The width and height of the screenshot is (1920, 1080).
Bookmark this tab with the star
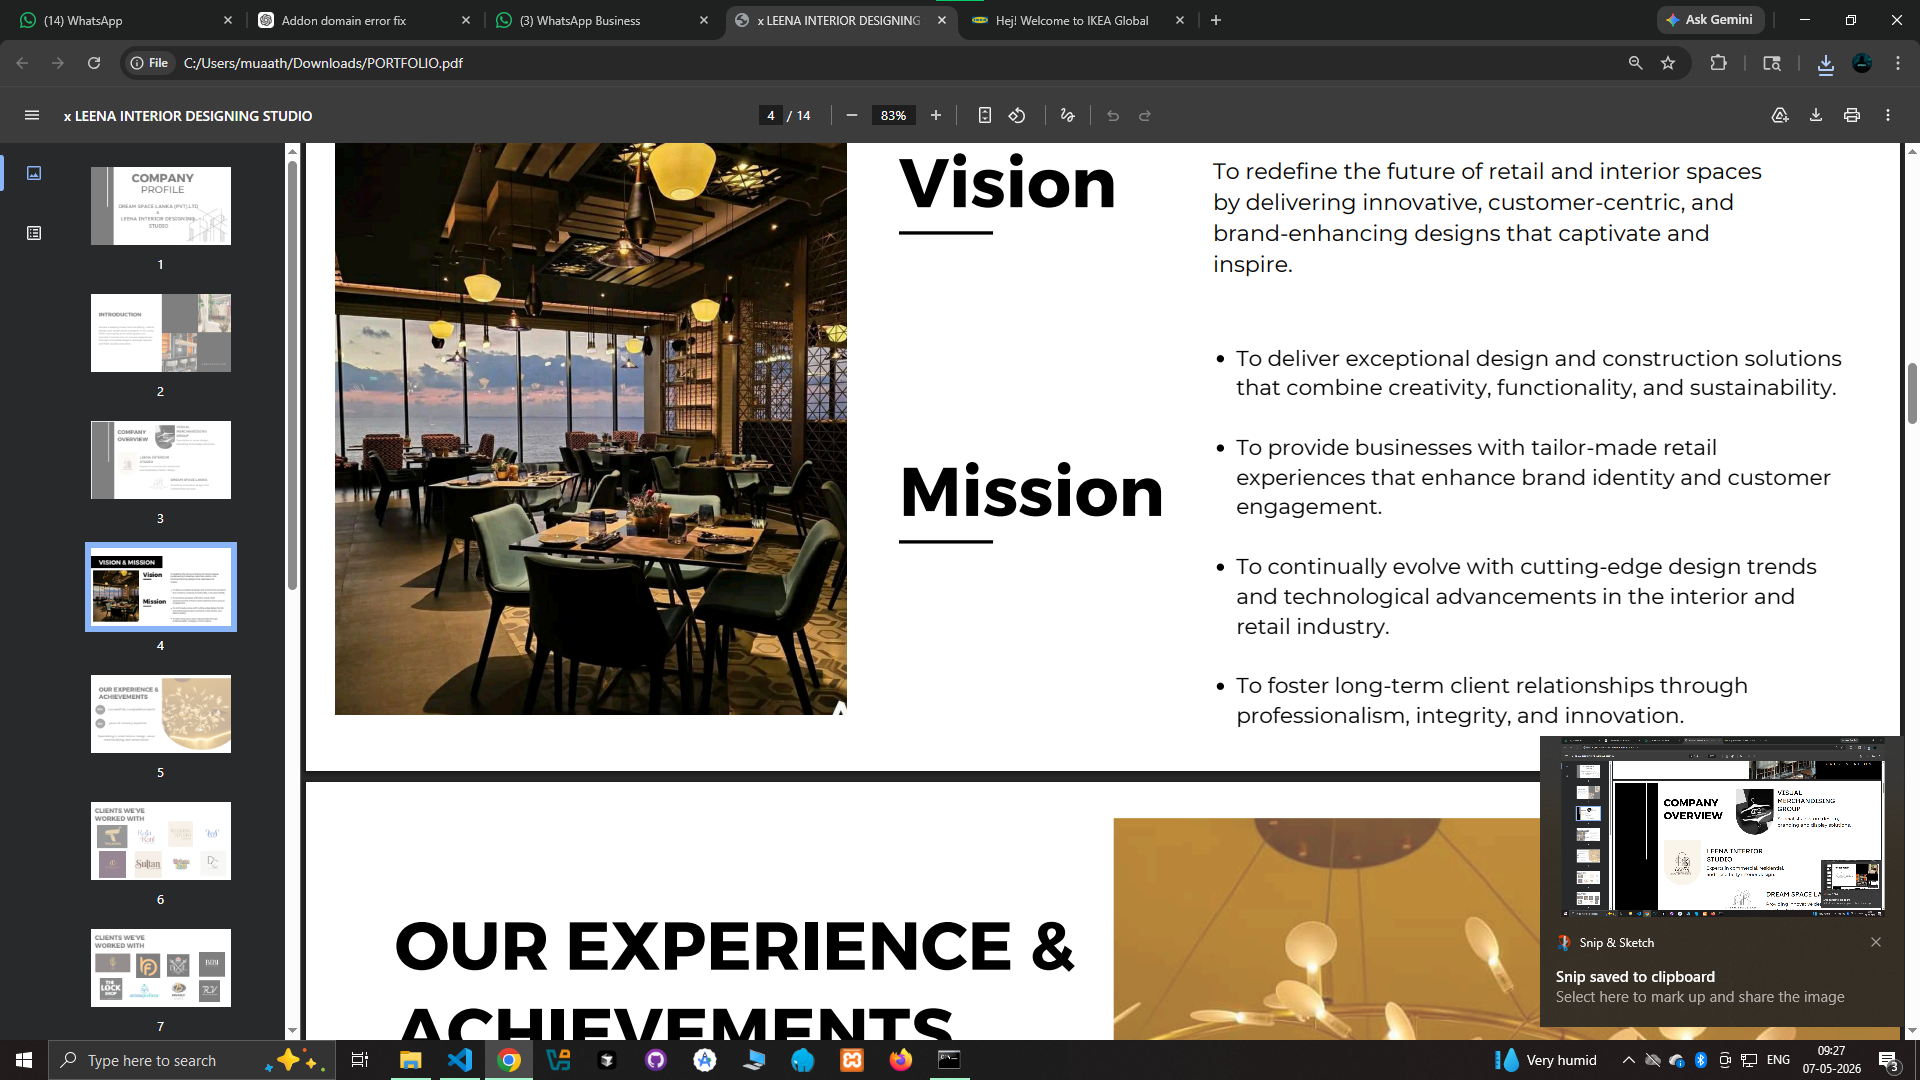pyautogui.click(x=1668, y=63)
